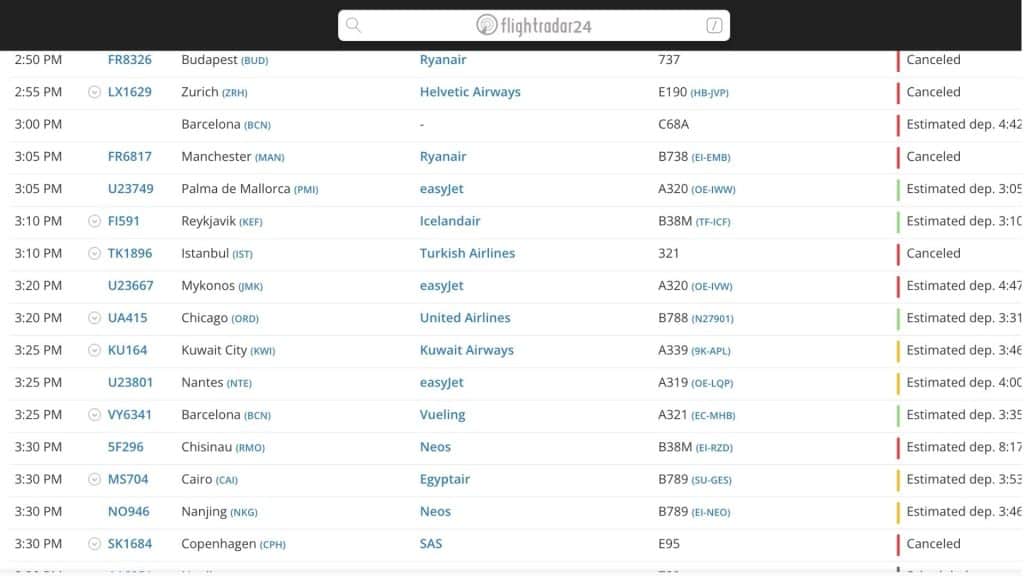Show codeshare details for UA415
This screenshot has width=1024, height=576.
(95, 318)
